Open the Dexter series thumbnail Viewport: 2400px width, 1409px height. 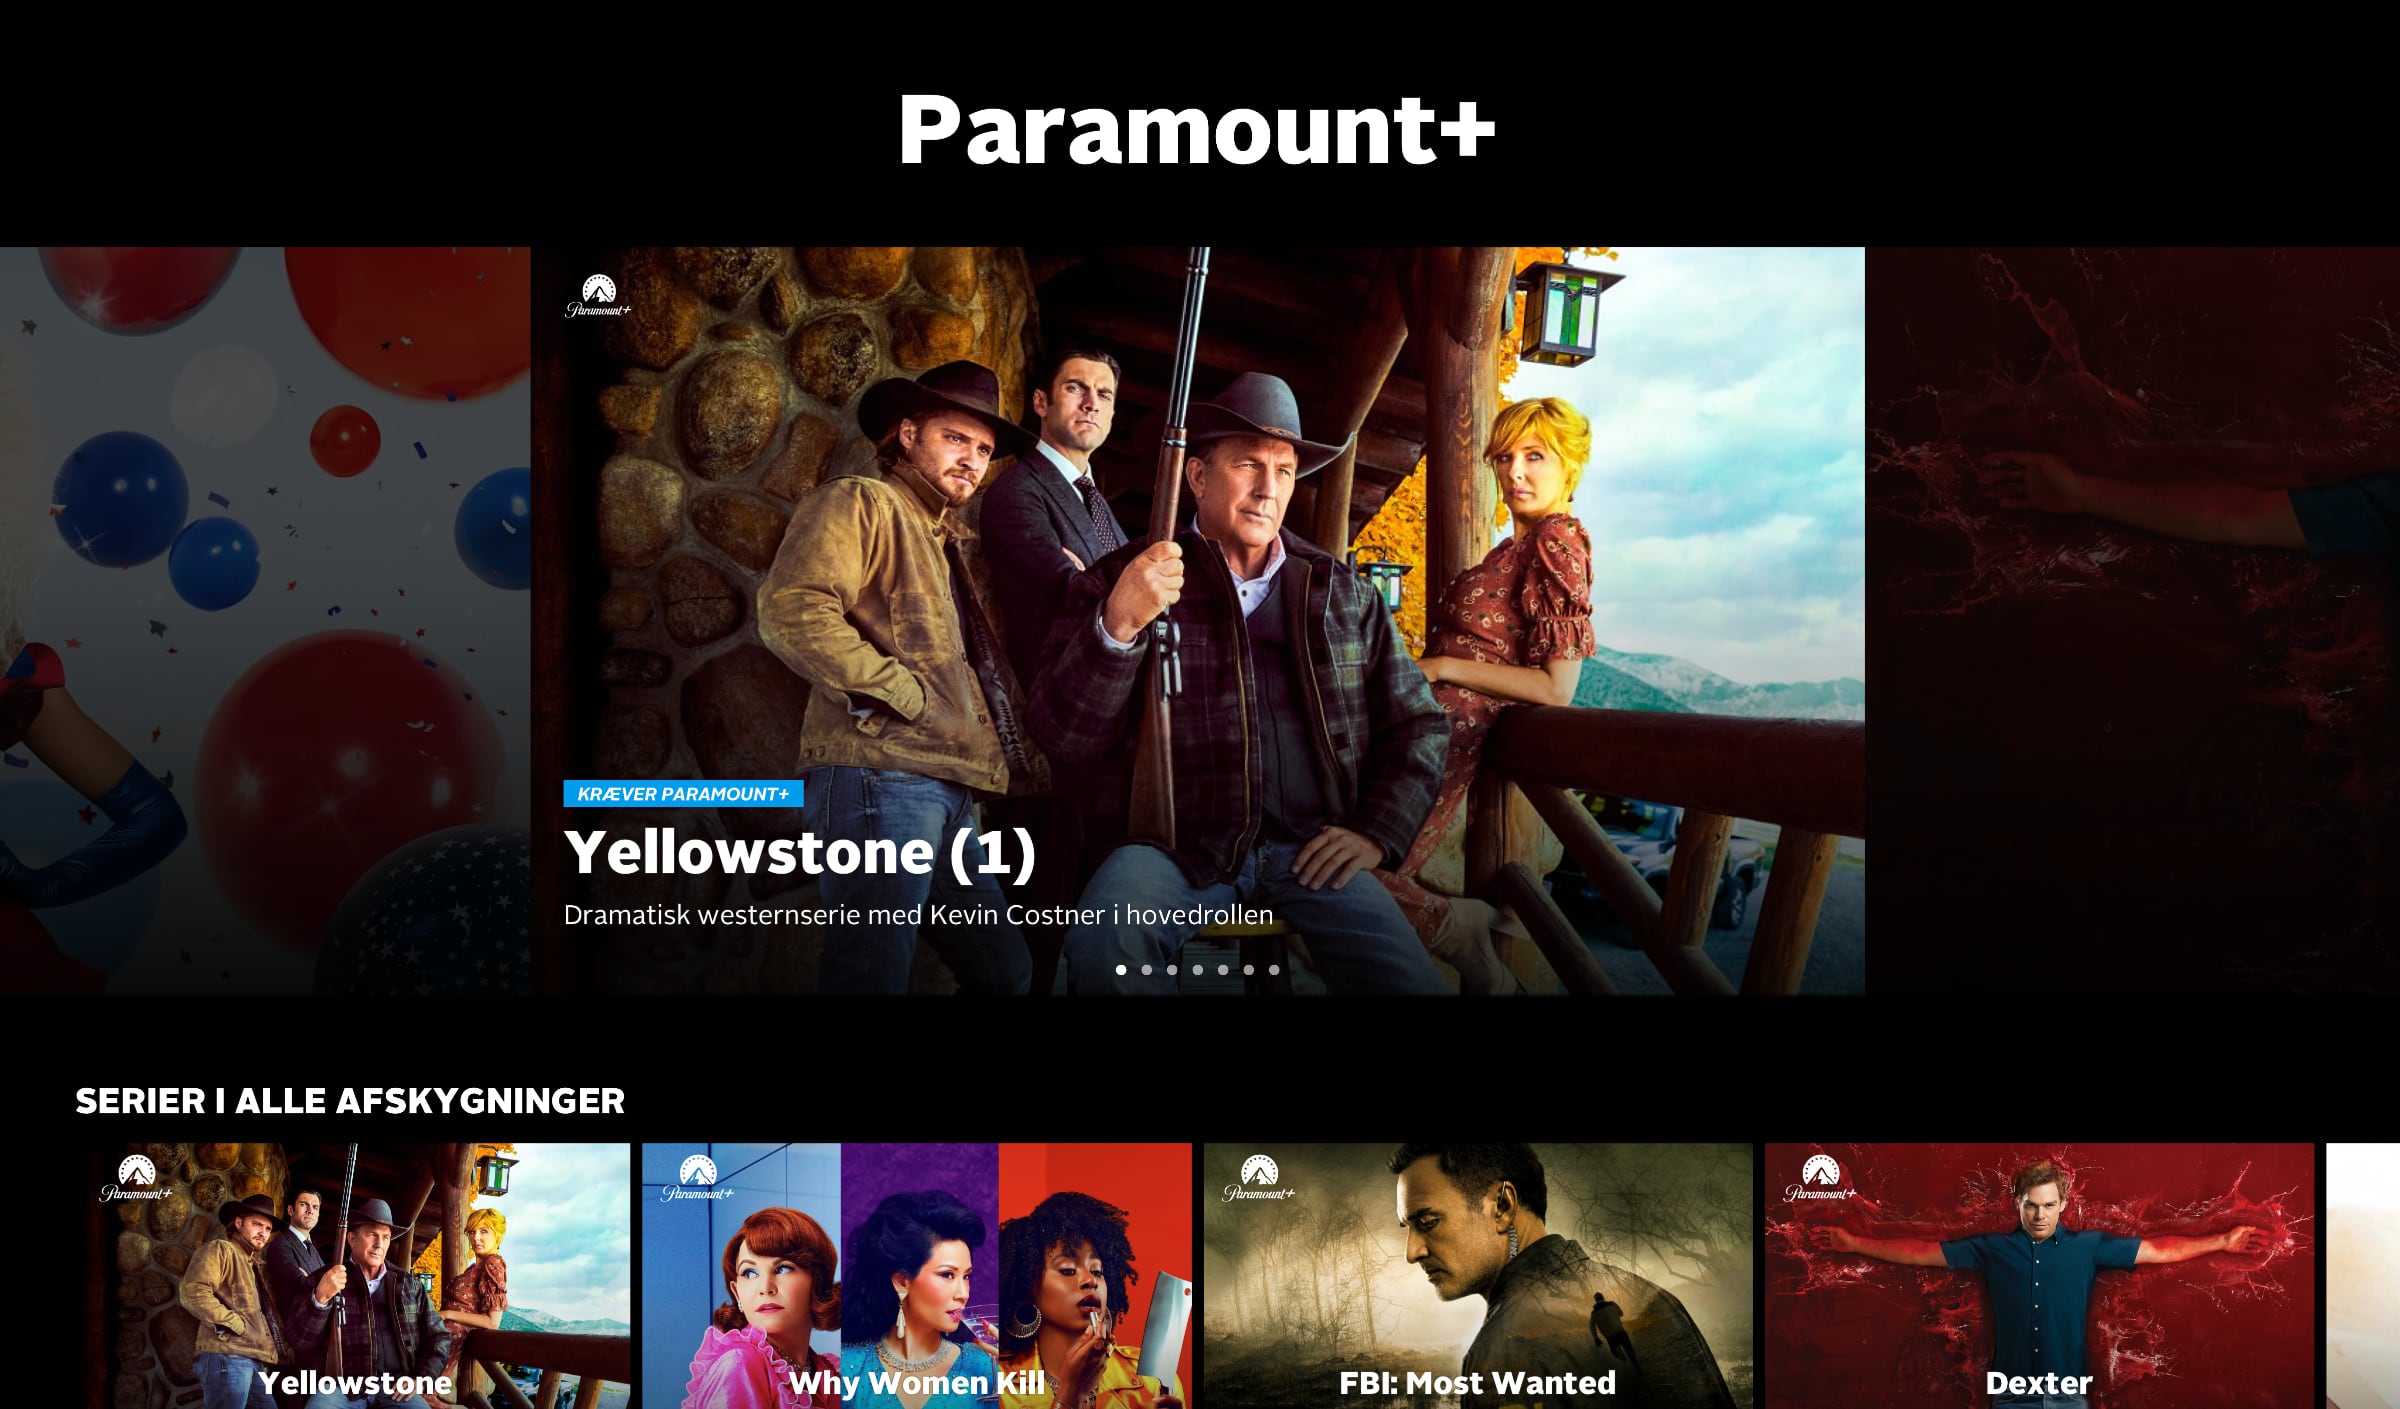click(x=2039, y=1276)
